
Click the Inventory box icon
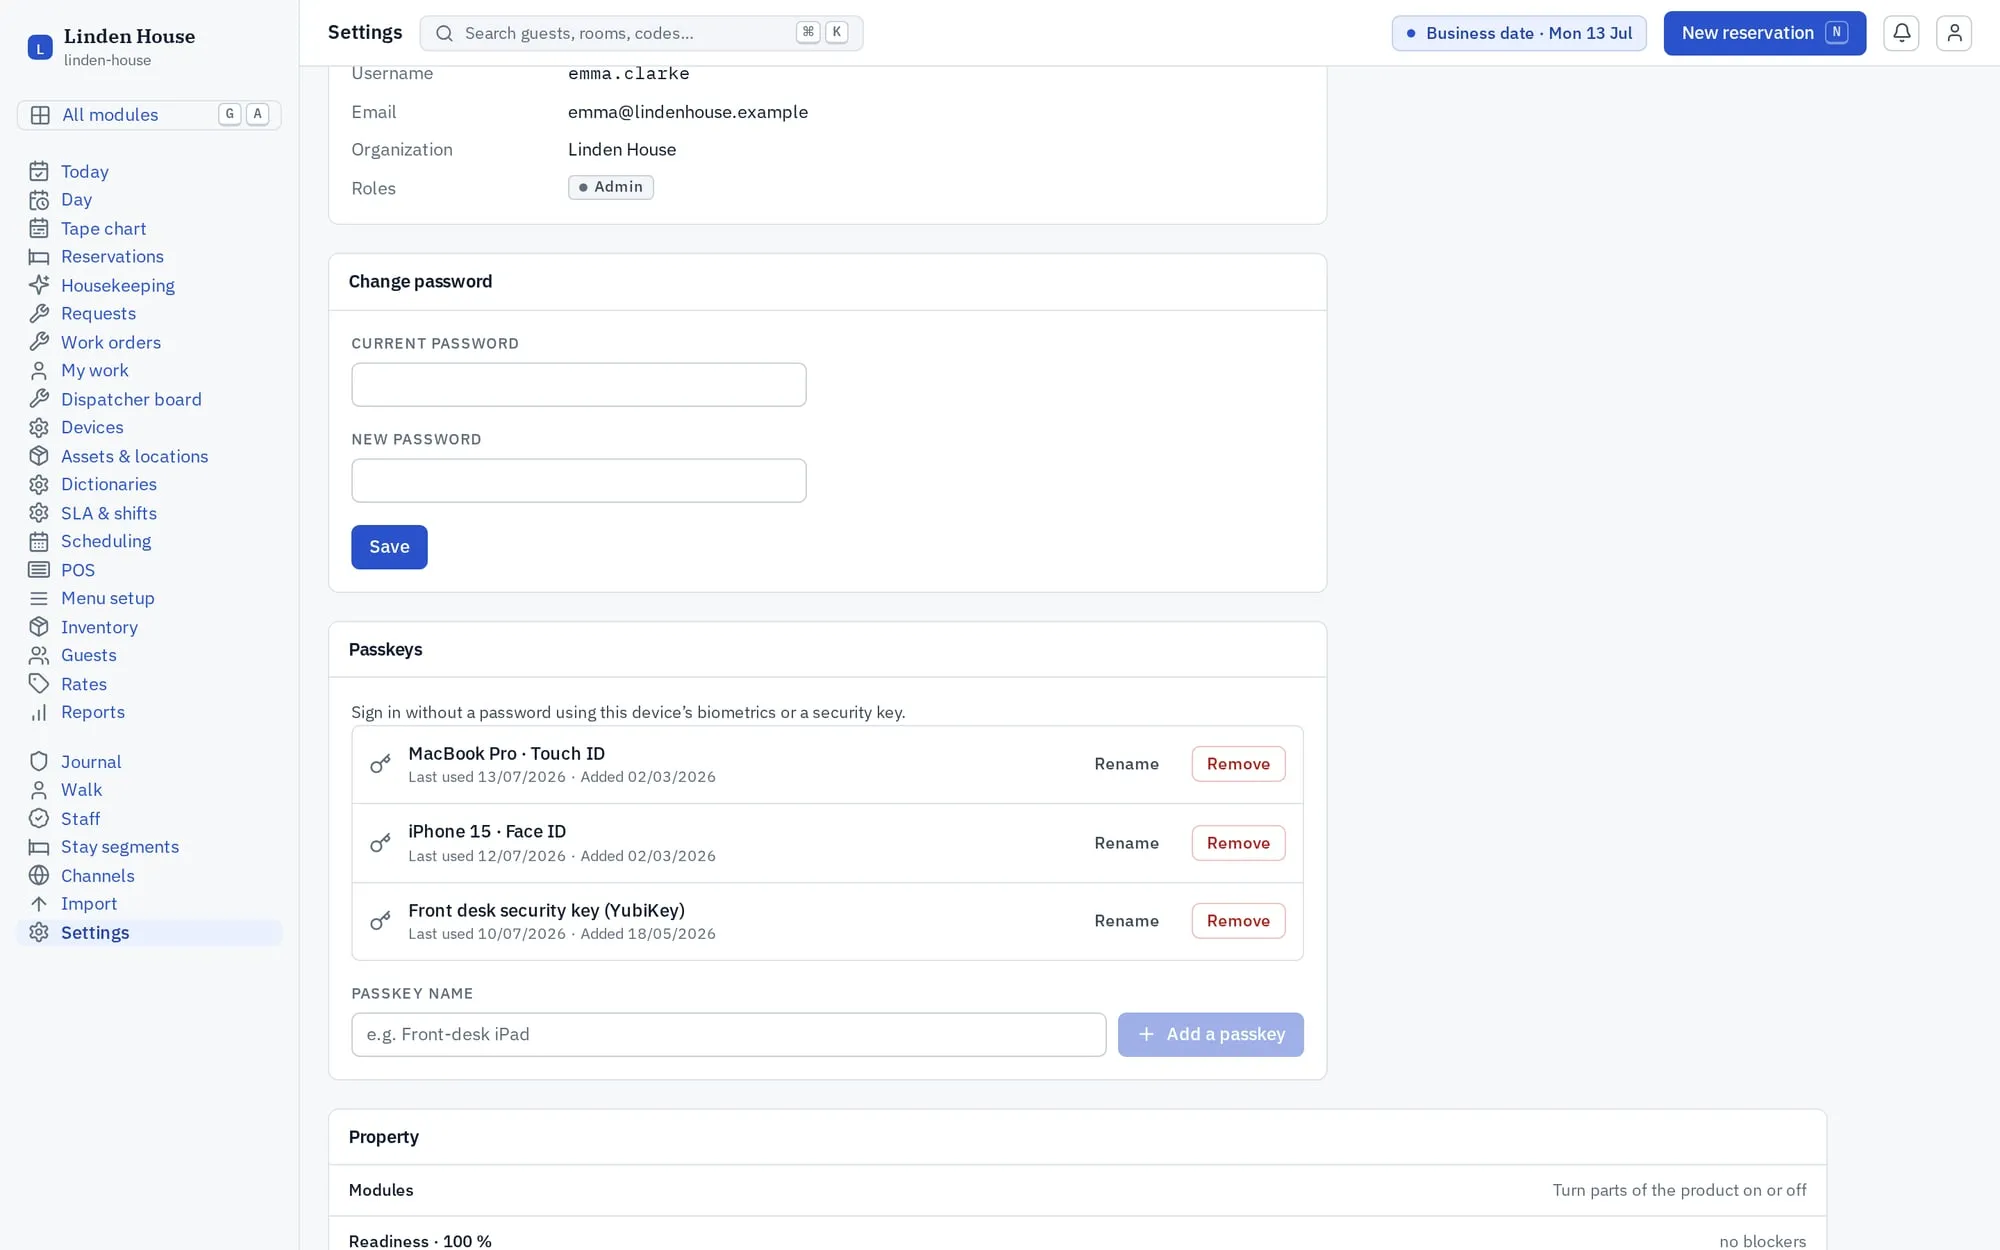[39, 628]
